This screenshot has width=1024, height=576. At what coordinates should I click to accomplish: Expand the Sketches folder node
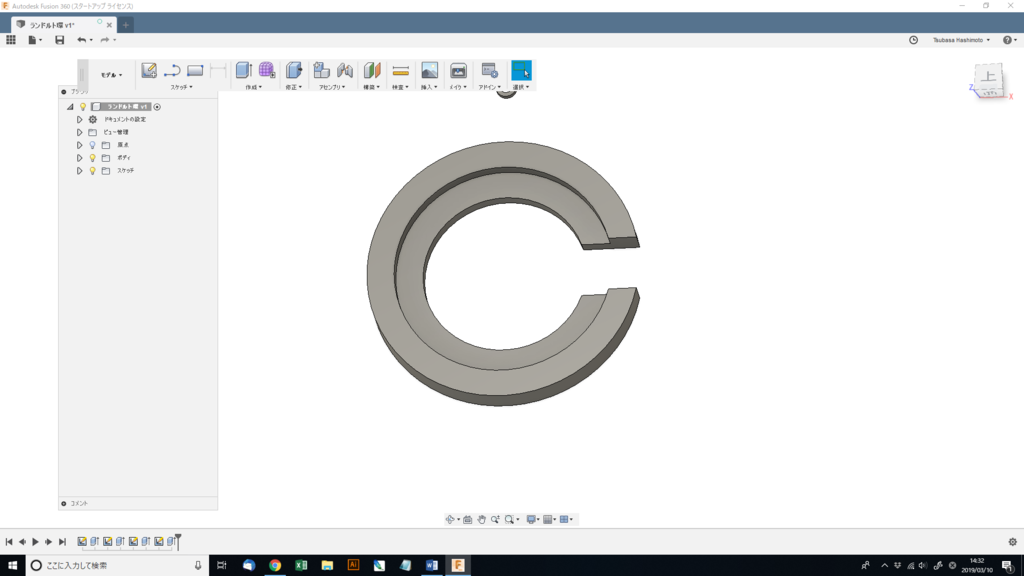click(x=80, y=171)
